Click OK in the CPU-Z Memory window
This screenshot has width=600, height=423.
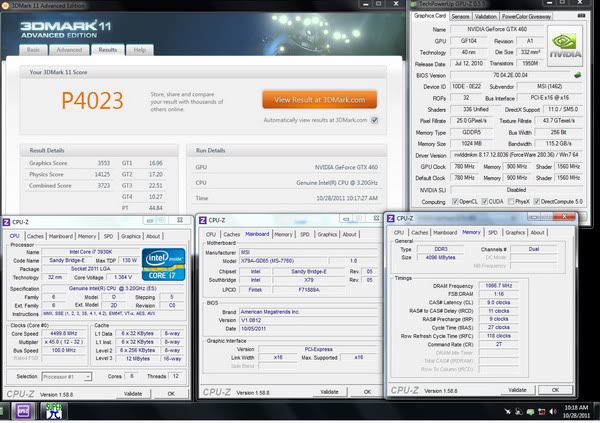[x=555, y=390]
